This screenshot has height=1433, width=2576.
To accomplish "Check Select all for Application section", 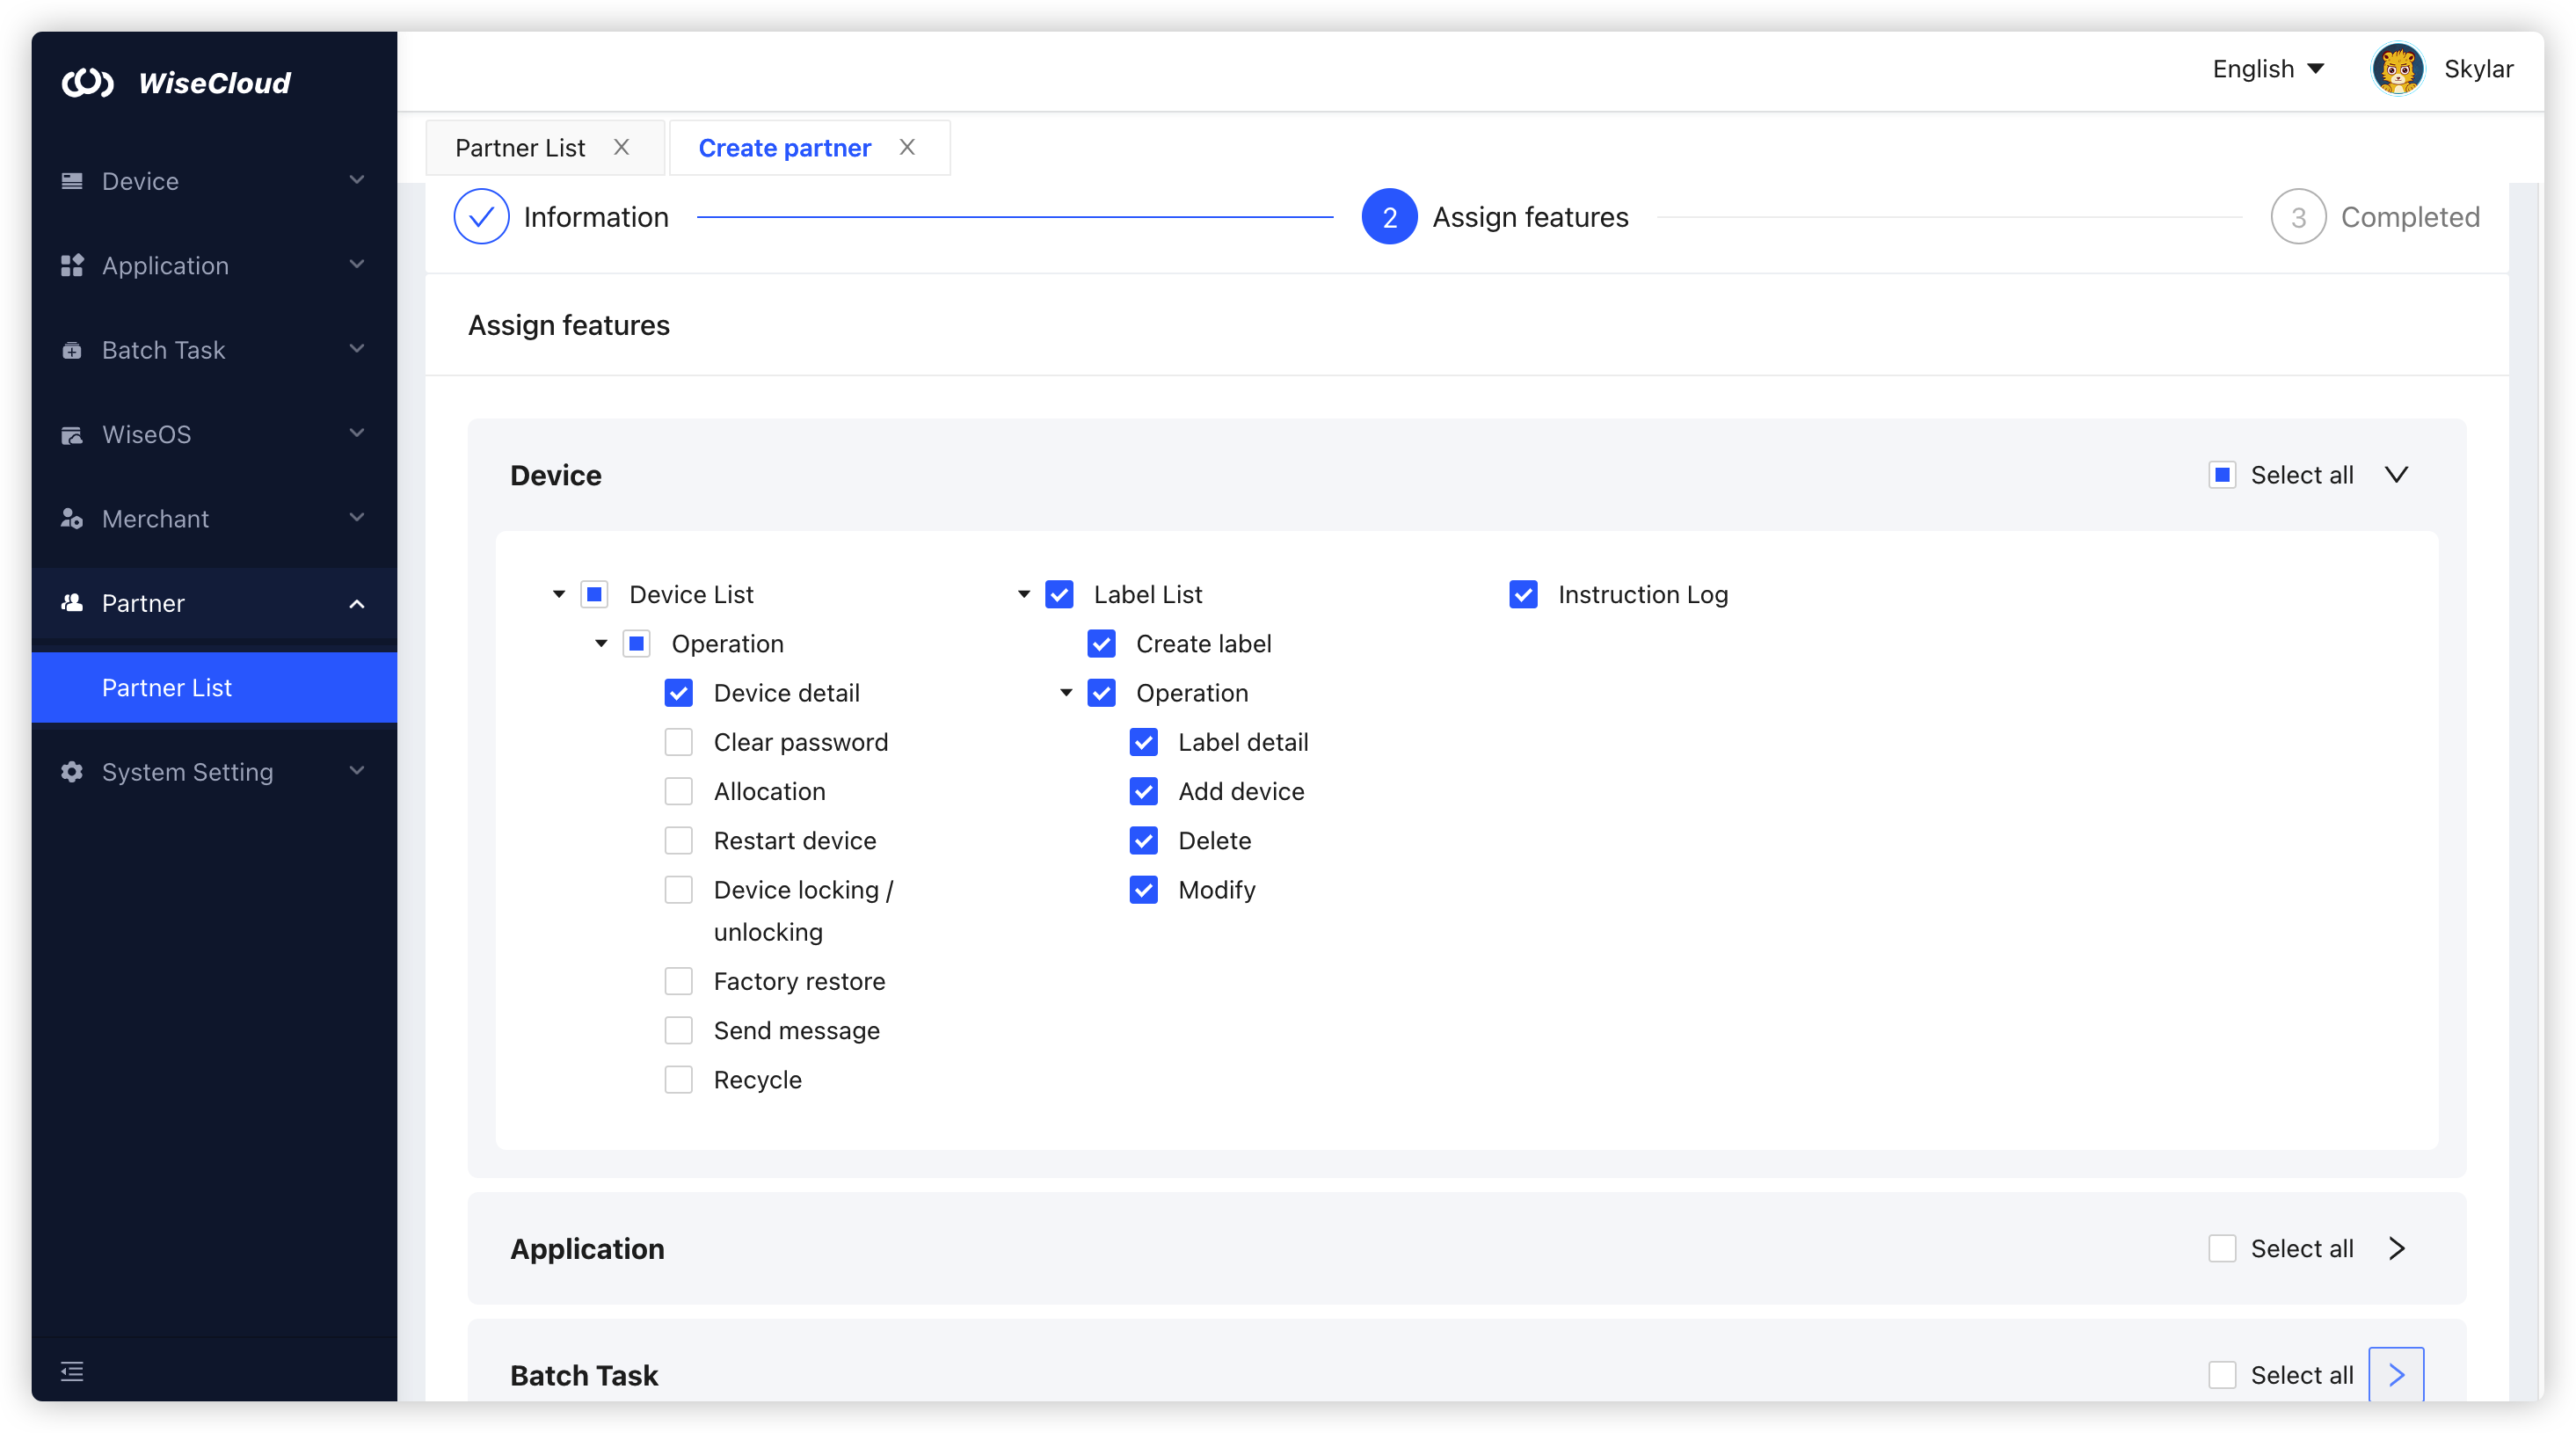I will [2222, 1248].
